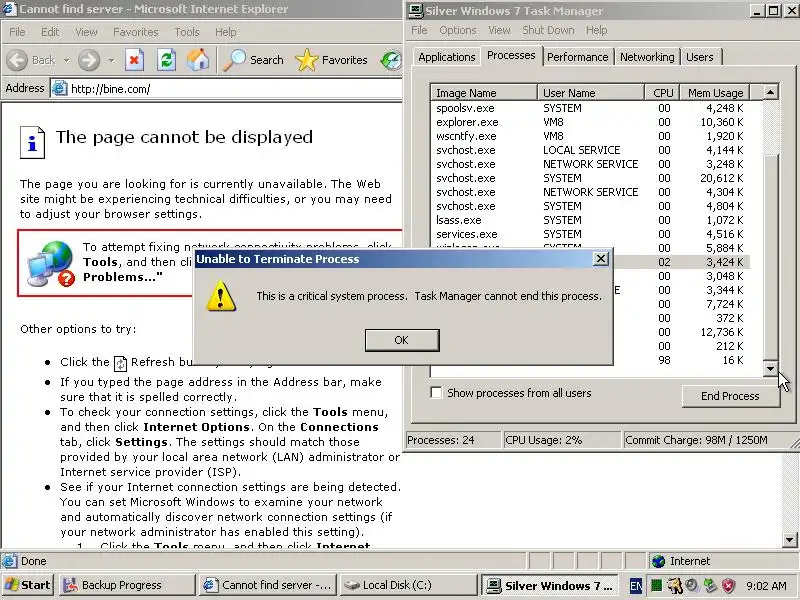Click the inline Refresh icon in the options list
800x600 pixels.
(120, 363)
